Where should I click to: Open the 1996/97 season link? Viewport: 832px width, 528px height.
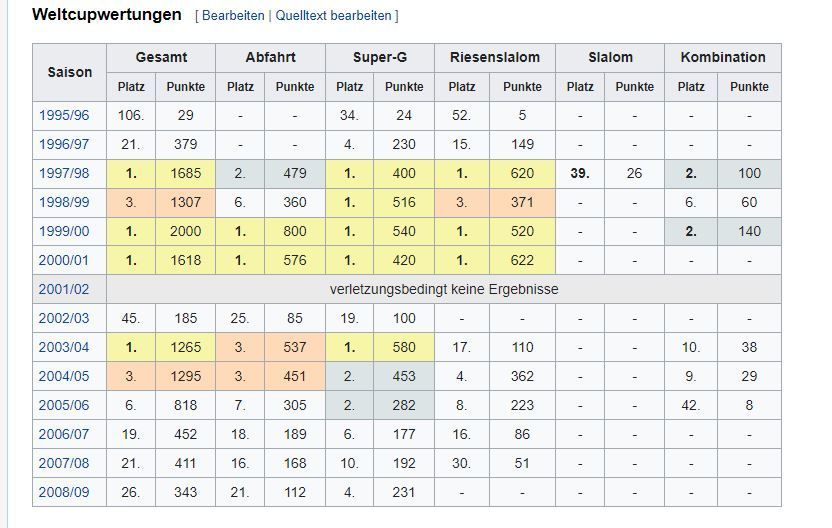point(64,144)
